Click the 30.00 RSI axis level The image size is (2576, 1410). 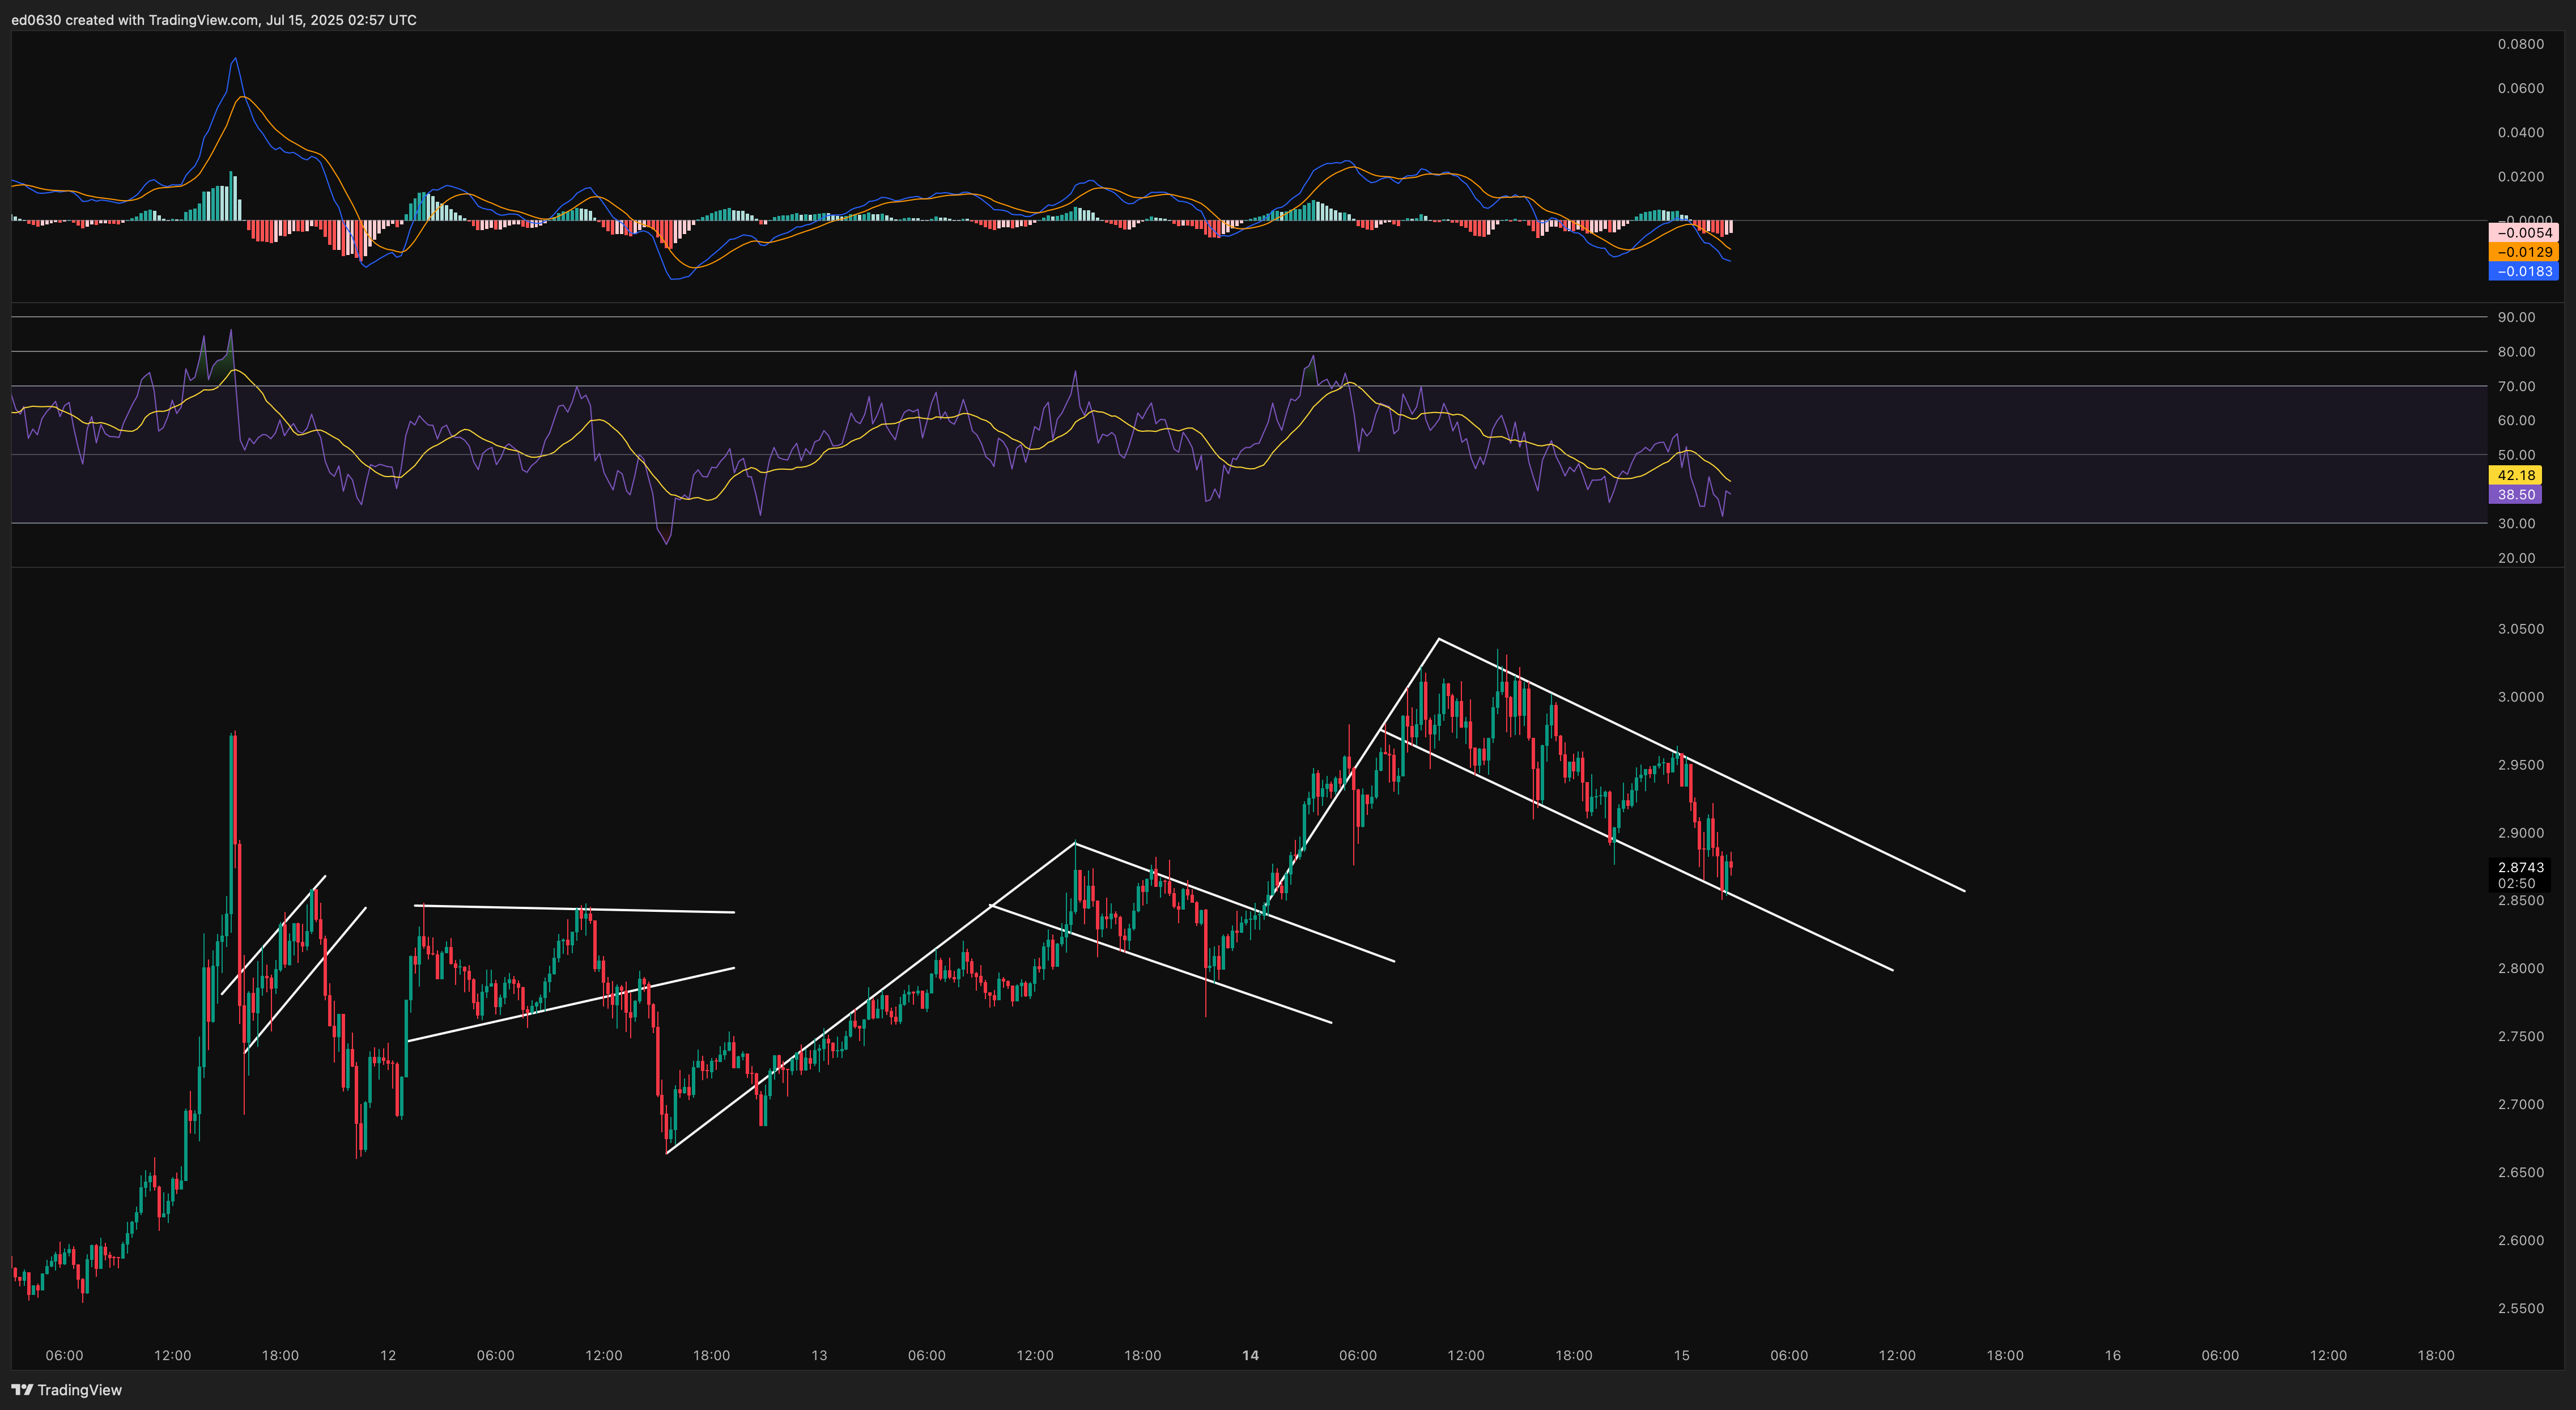[x=2516, y=523]
